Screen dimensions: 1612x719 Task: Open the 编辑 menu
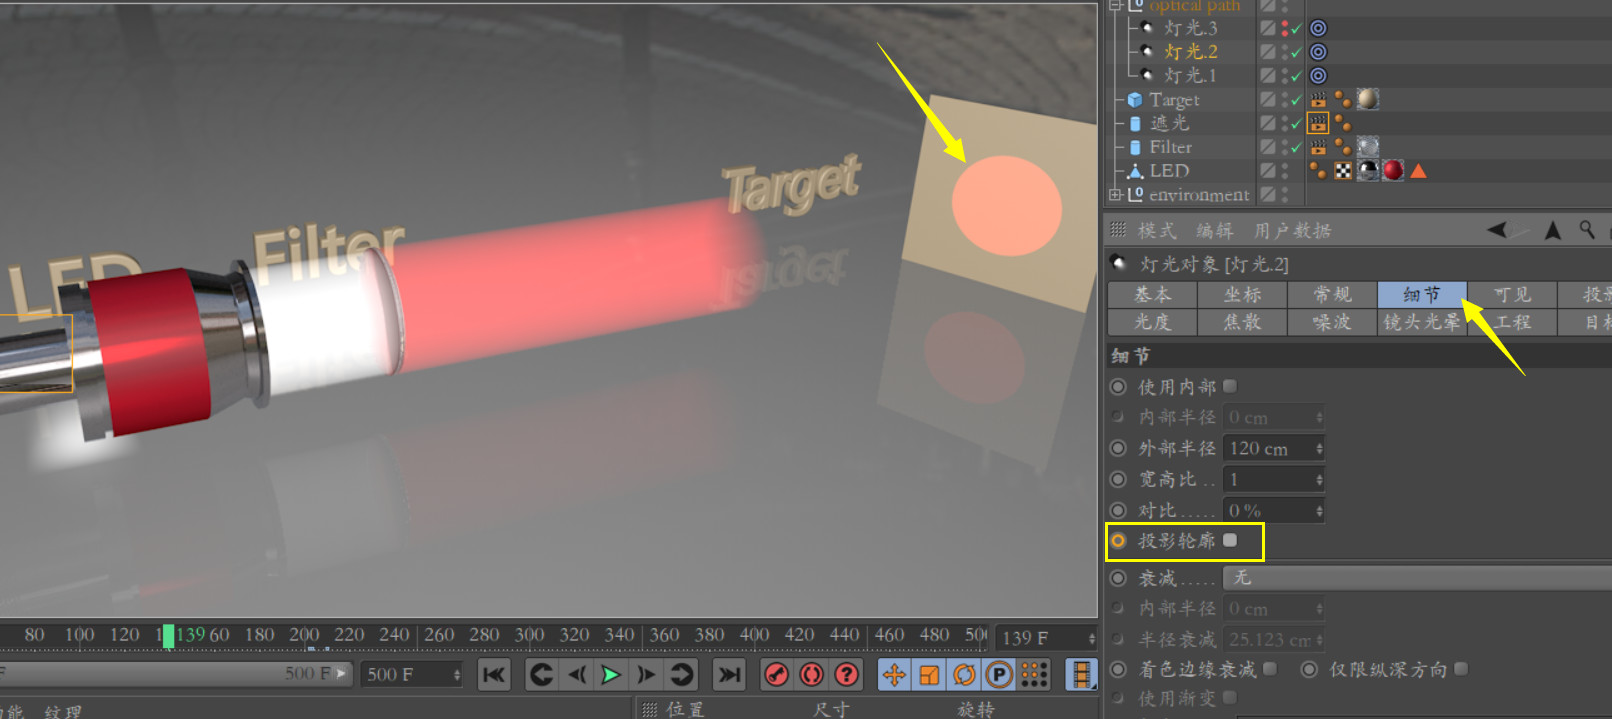1214,231
